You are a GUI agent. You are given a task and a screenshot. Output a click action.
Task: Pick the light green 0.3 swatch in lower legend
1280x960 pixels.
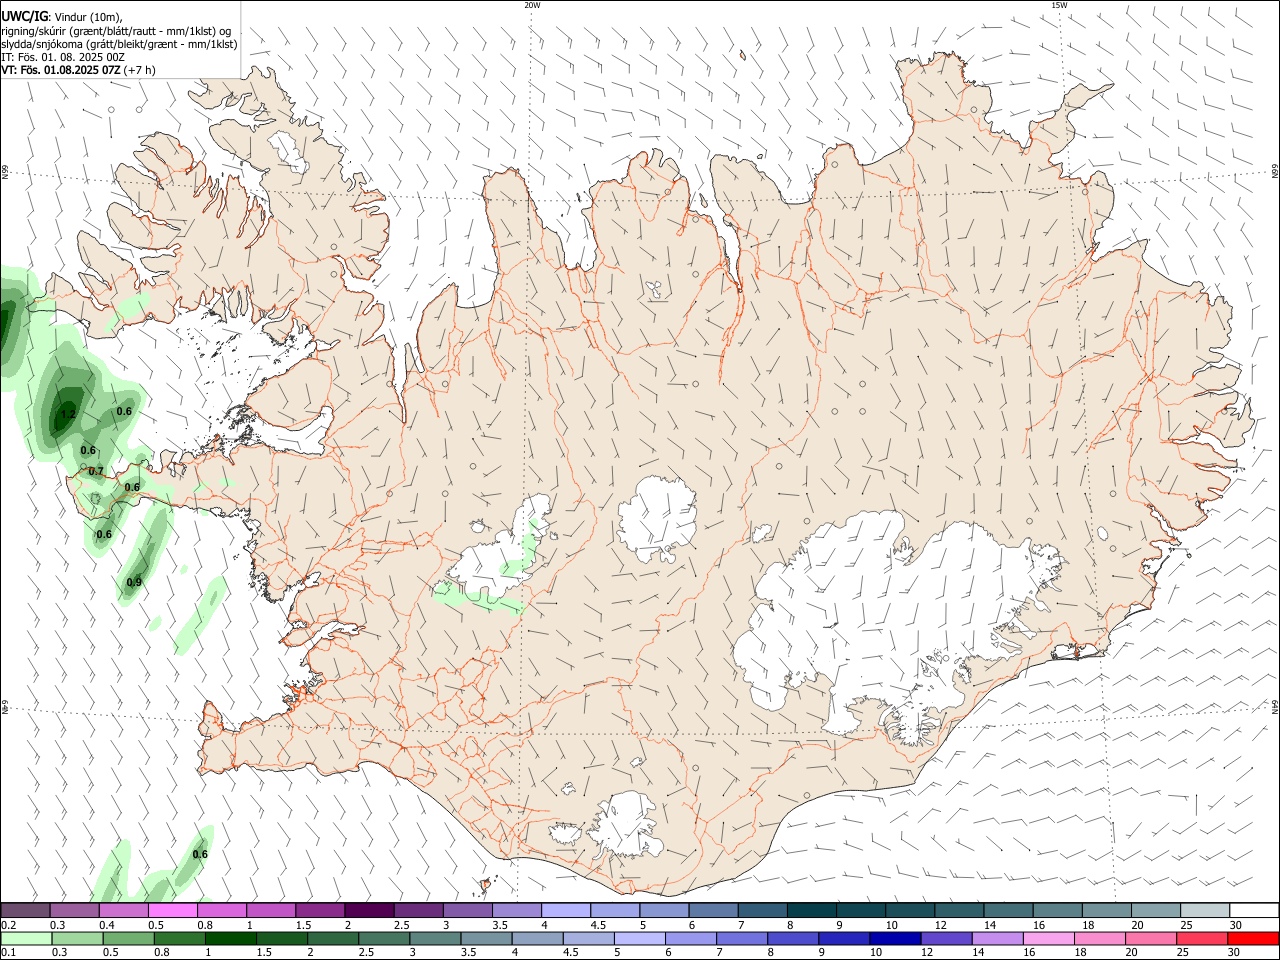point(77,938)
